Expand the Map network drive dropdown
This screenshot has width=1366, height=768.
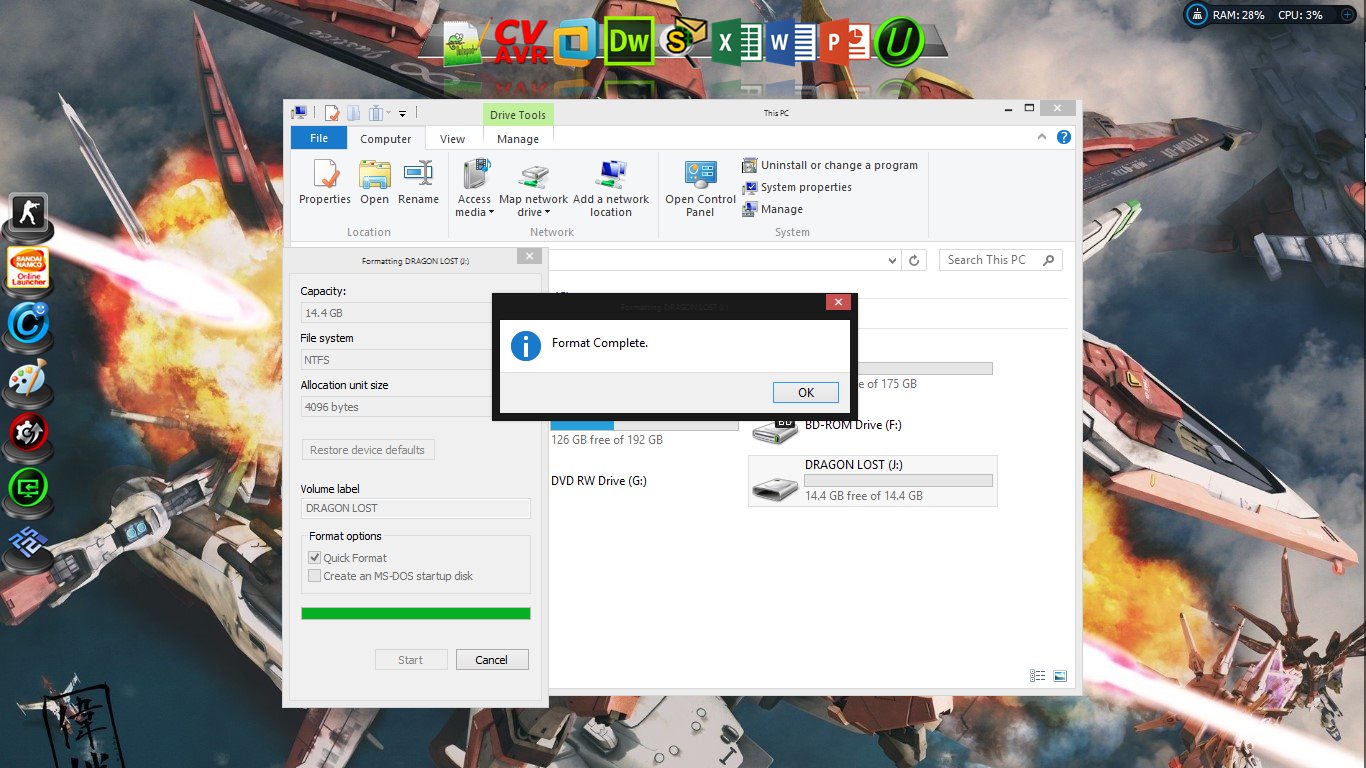tap(533, 189)
